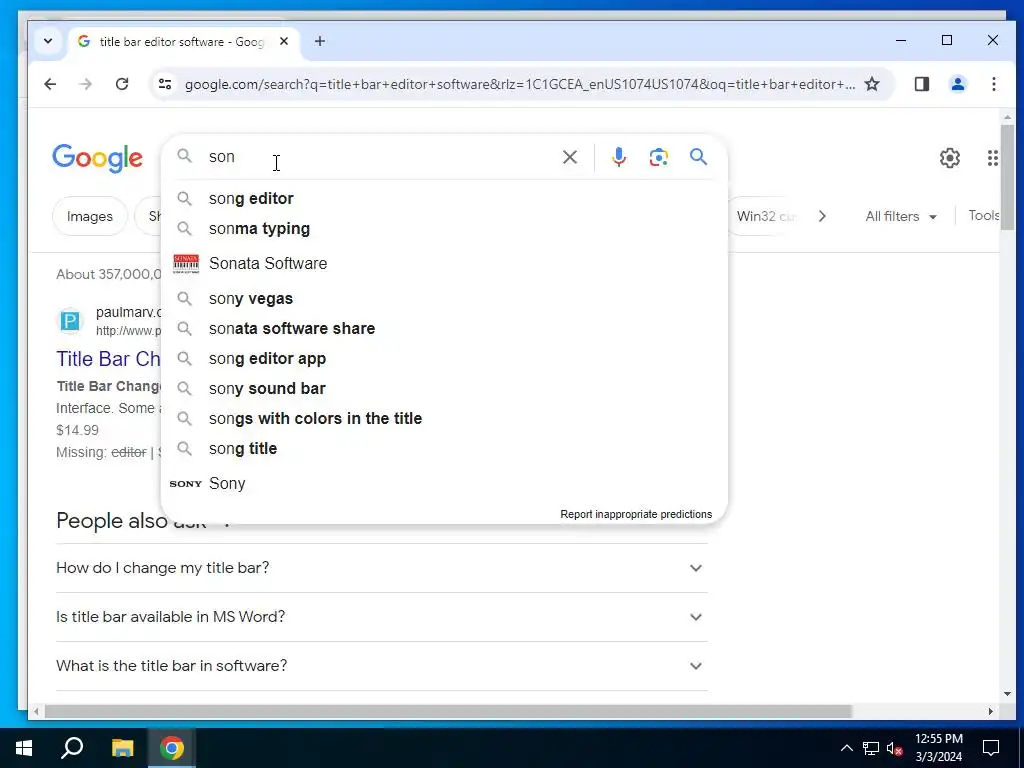
Task: Click the vertical scrollbar thumb
Action: click(1007, 176)
